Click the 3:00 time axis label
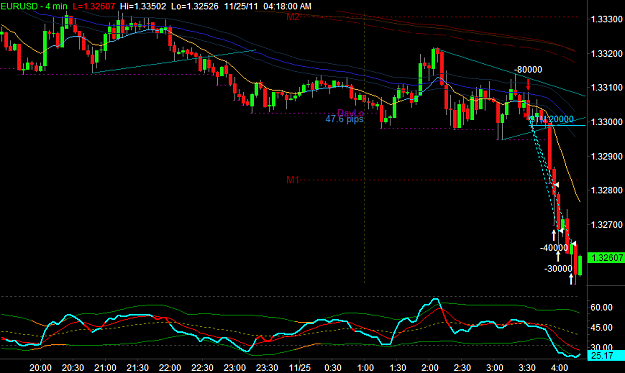The width and height of the screenshot is (625, 373). tap(495, 368)
